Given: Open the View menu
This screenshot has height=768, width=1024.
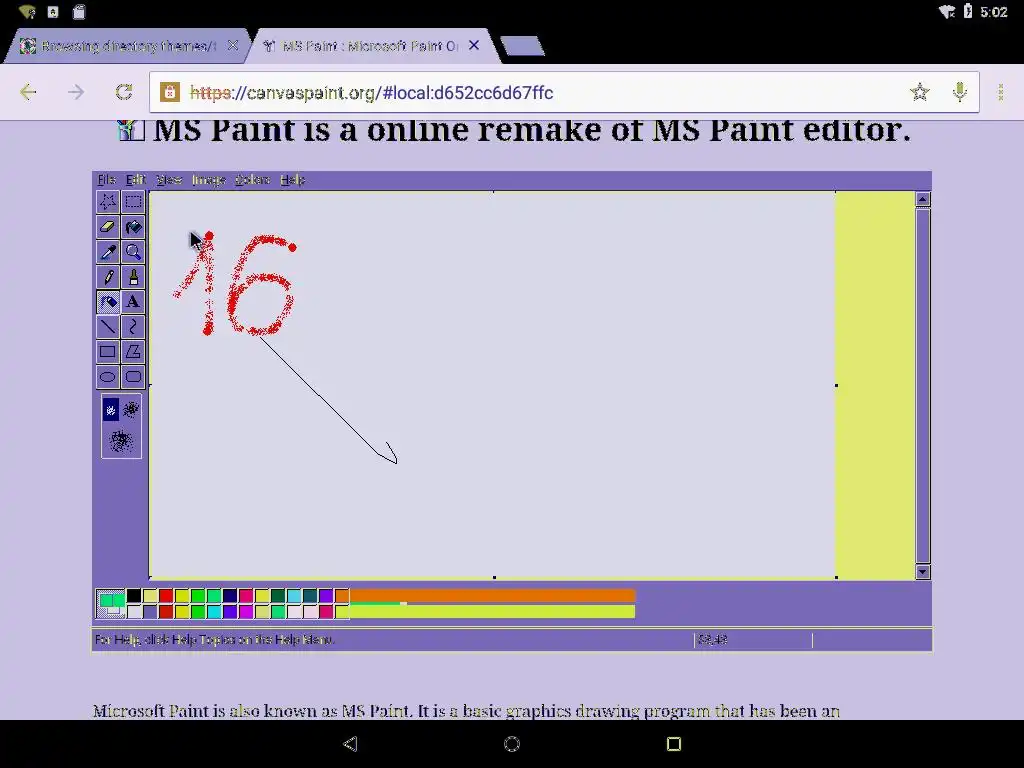Looking at the screenshot, I should 168,180.
